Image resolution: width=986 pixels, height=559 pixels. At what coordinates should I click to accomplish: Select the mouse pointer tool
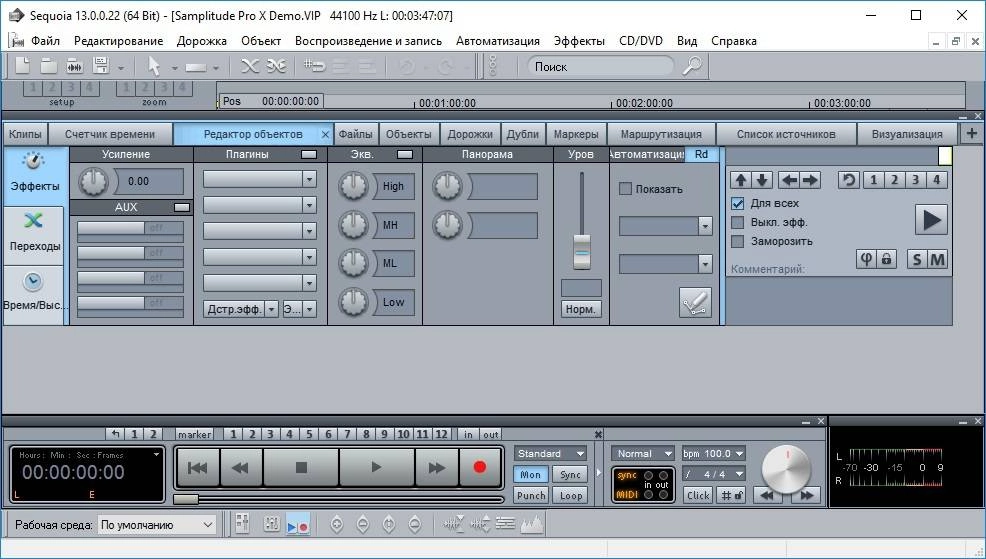coord(153,66)
